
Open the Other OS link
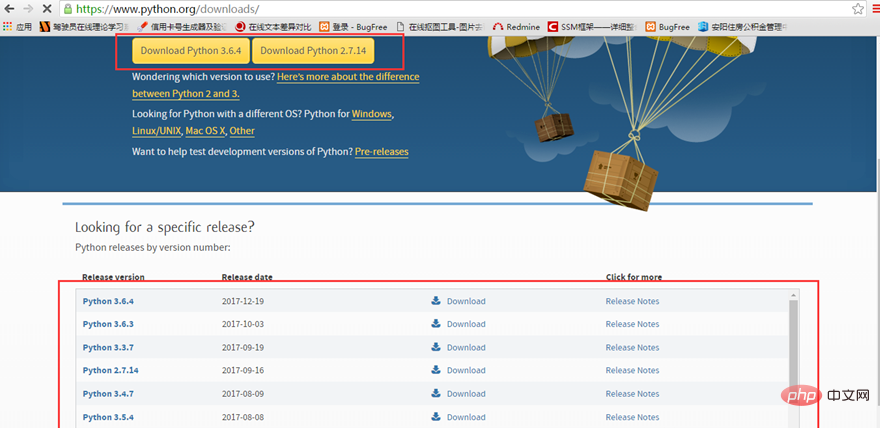point(242,131)
